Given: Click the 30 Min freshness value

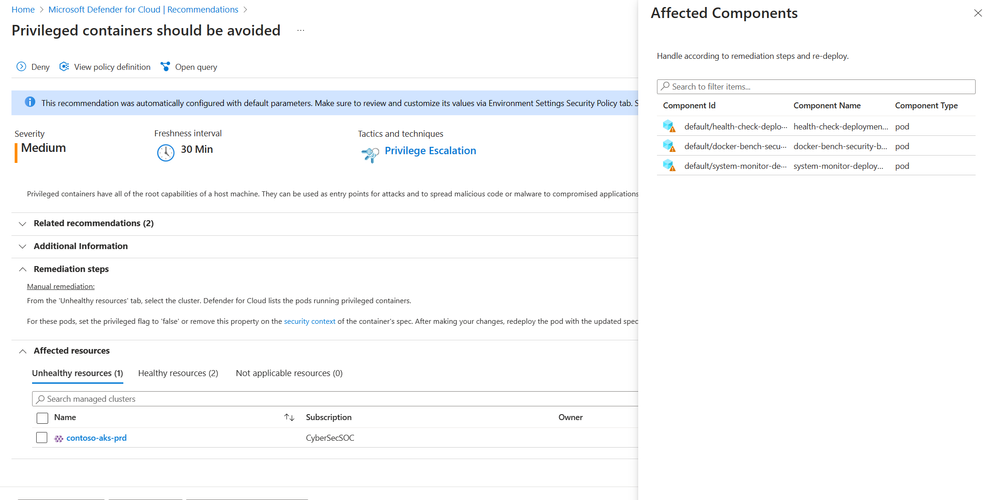Looking at the screenshot, I should [197, 150].
